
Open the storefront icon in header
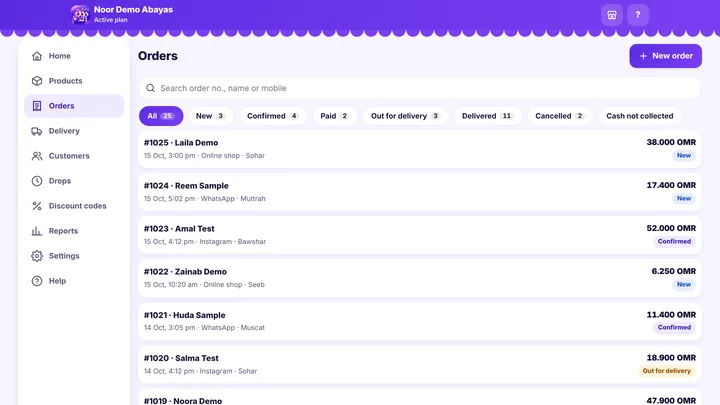click(x=612, y=15)
